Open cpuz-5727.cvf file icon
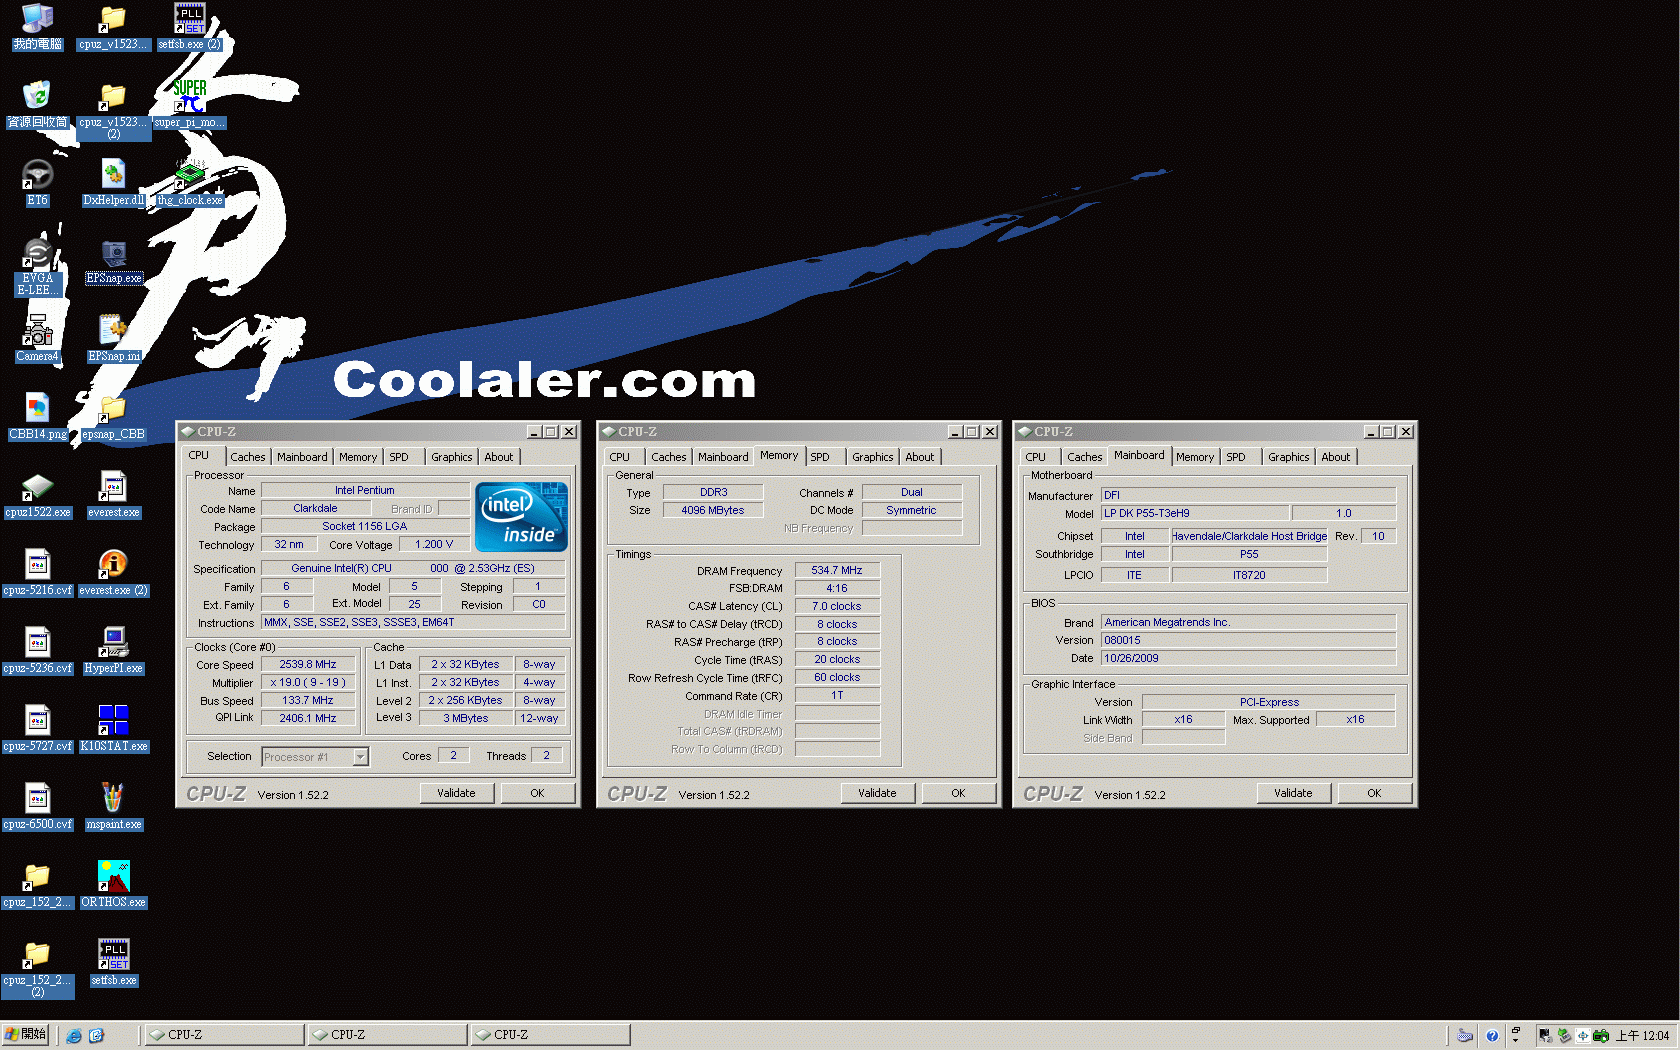This screenshot has width=1680, height=1050. (37, 729)
